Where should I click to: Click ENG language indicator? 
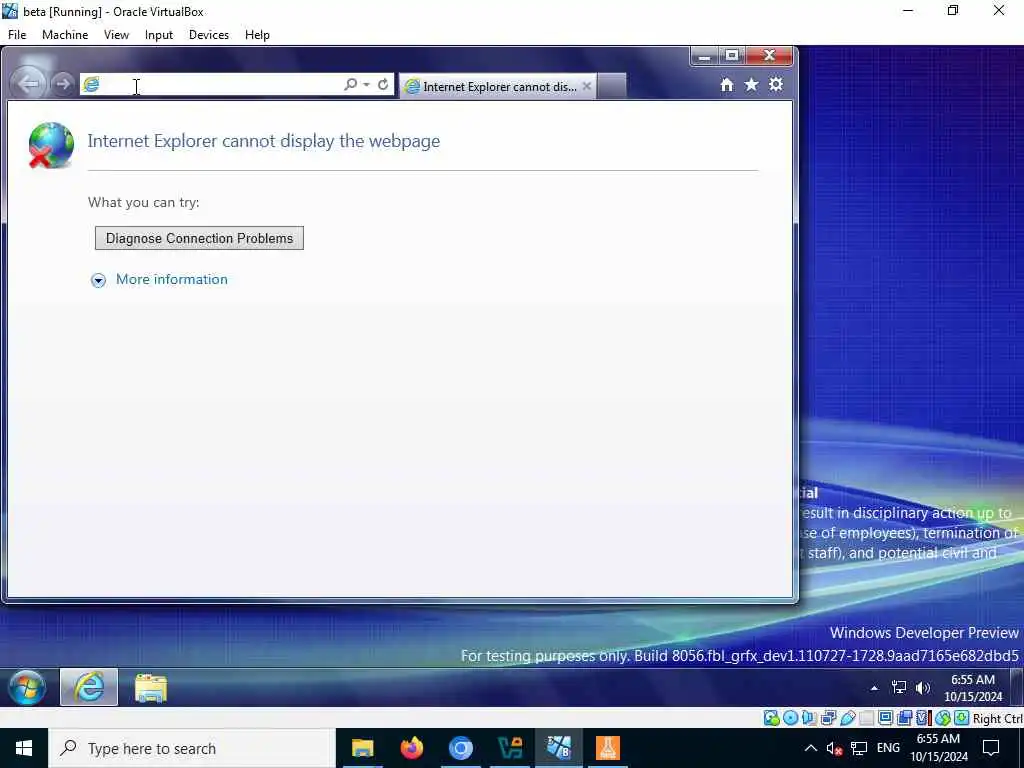(888, 748)
